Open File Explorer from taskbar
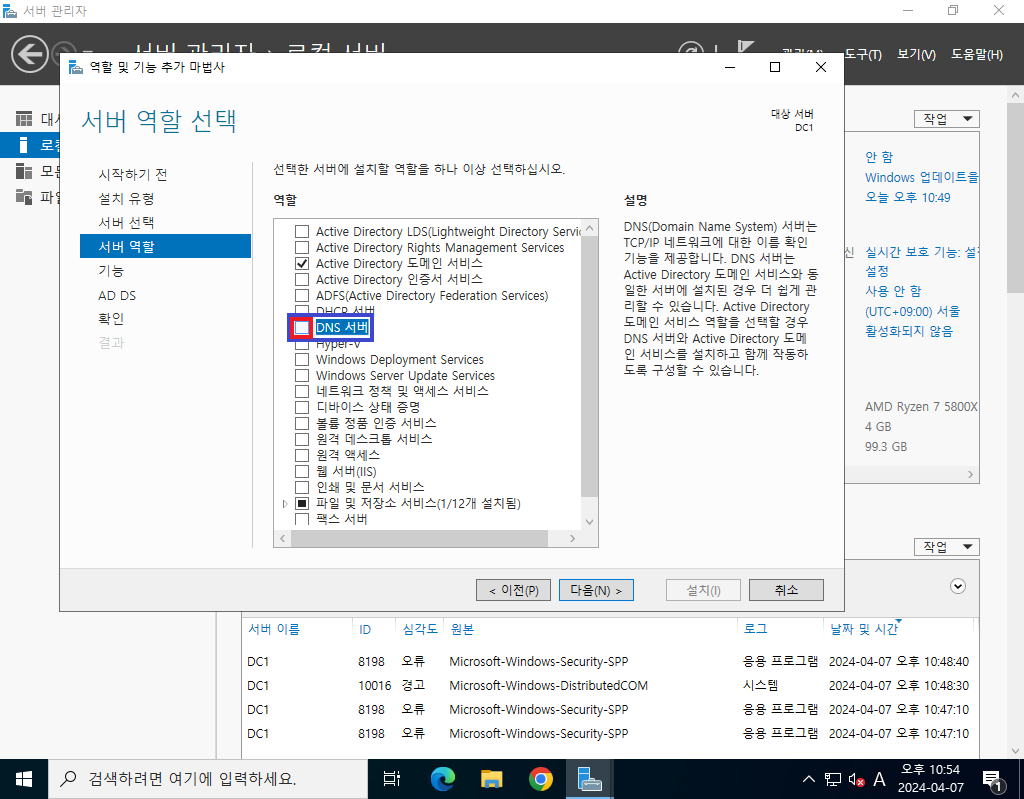 tap(492, 779)
